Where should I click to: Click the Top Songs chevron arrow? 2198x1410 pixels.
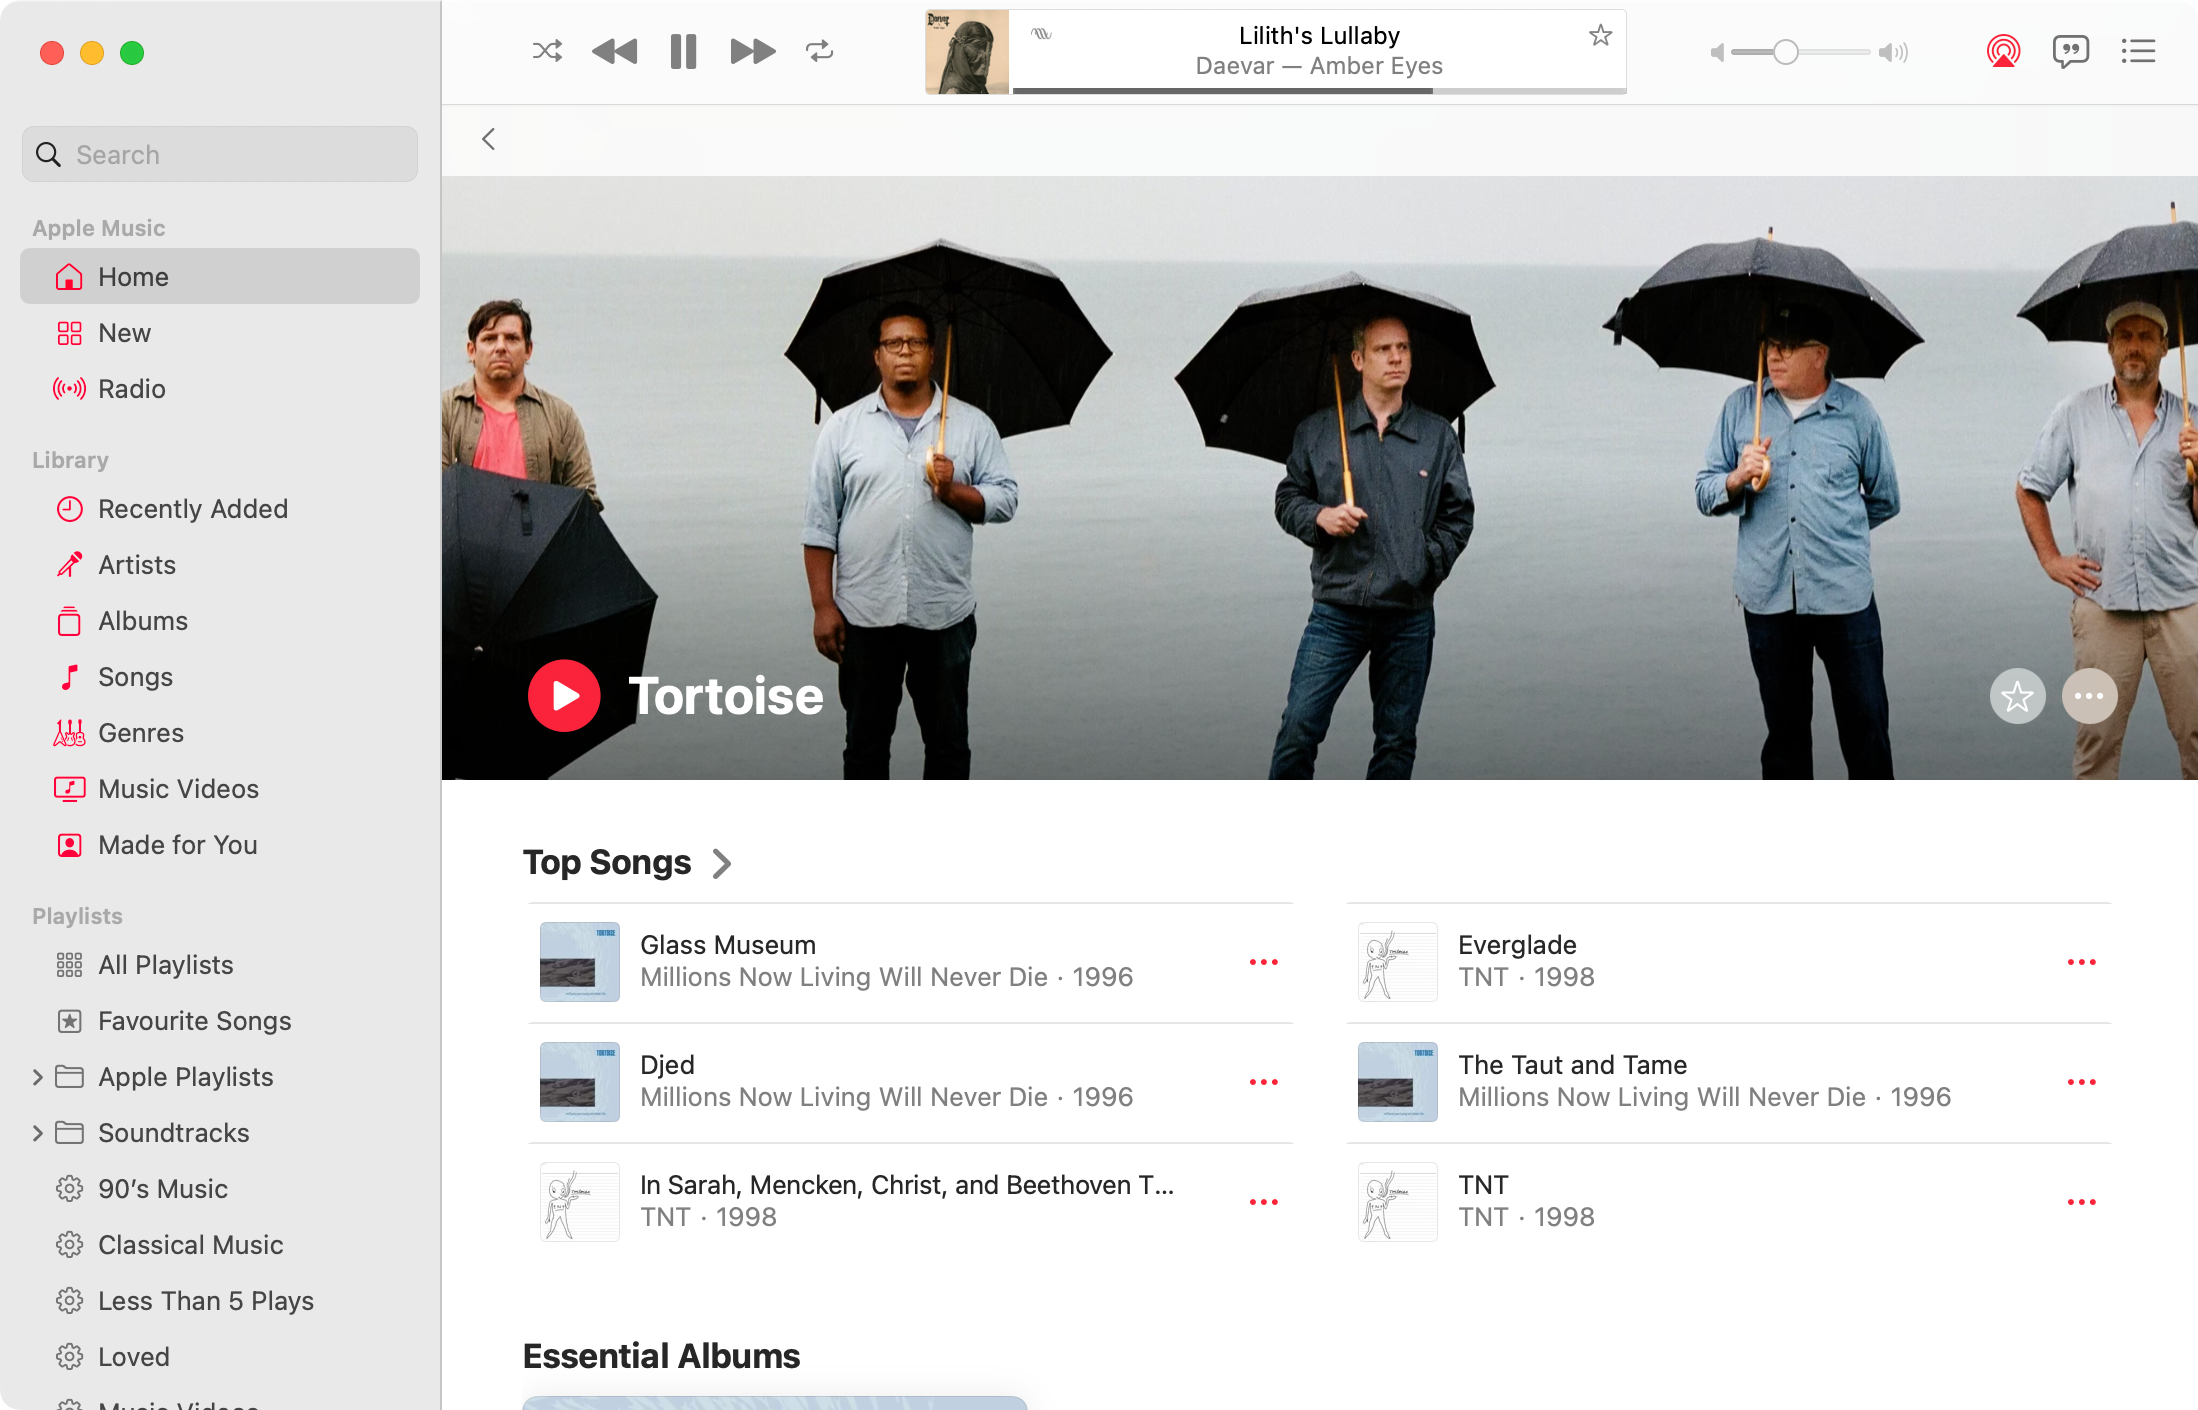(722, 863)
